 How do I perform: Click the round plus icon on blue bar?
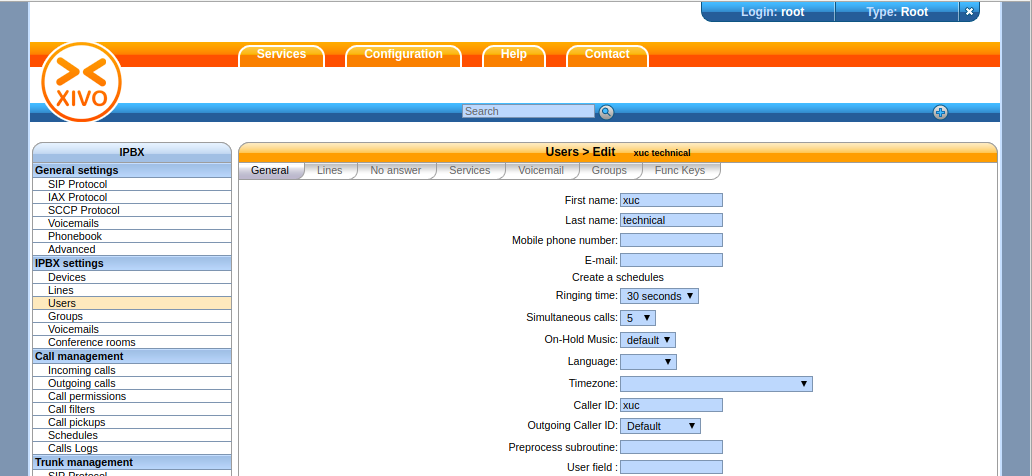[940, 112]
